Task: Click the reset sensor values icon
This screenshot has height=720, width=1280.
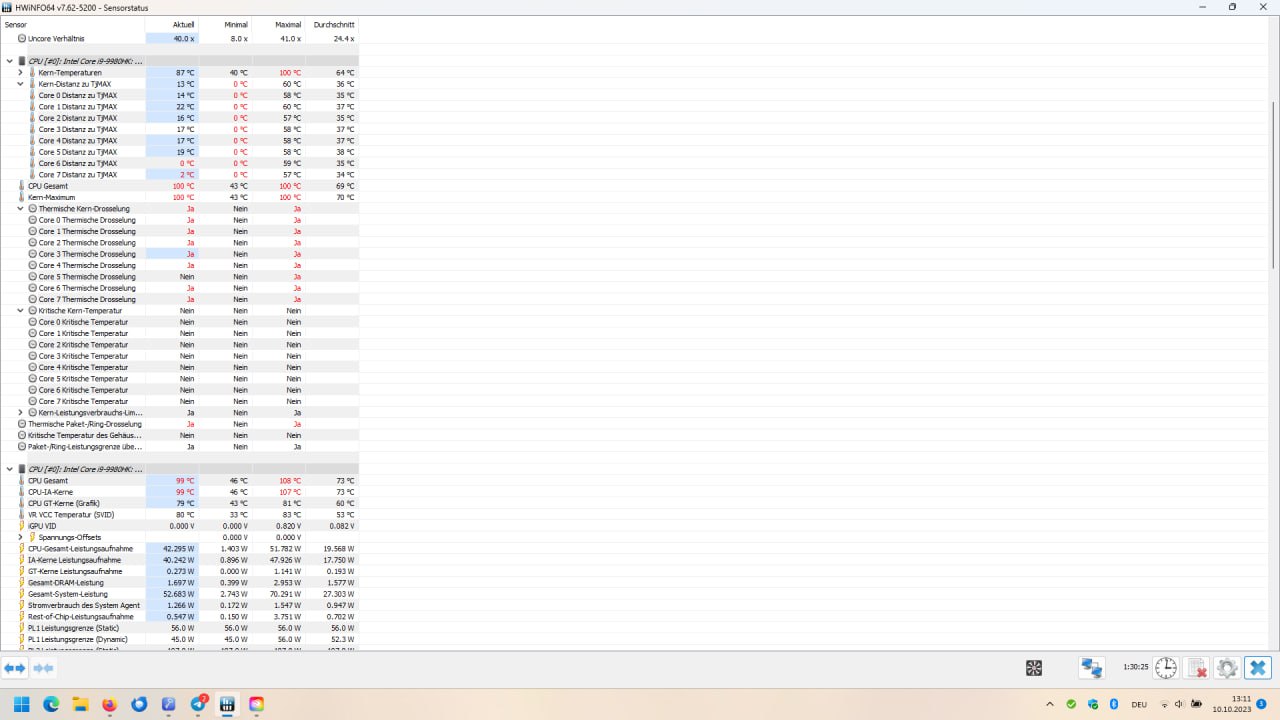Action: 1196,668
